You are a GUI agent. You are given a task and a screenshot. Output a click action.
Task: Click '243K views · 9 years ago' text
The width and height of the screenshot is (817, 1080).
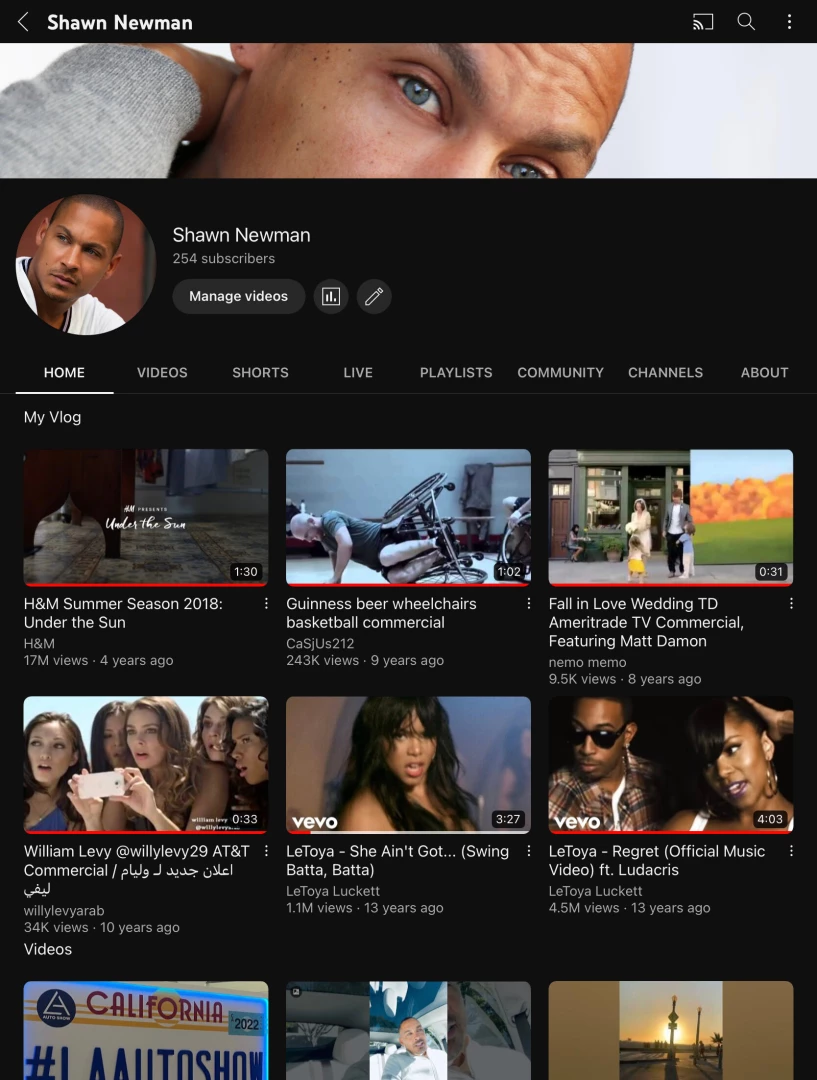coord(365,660)
